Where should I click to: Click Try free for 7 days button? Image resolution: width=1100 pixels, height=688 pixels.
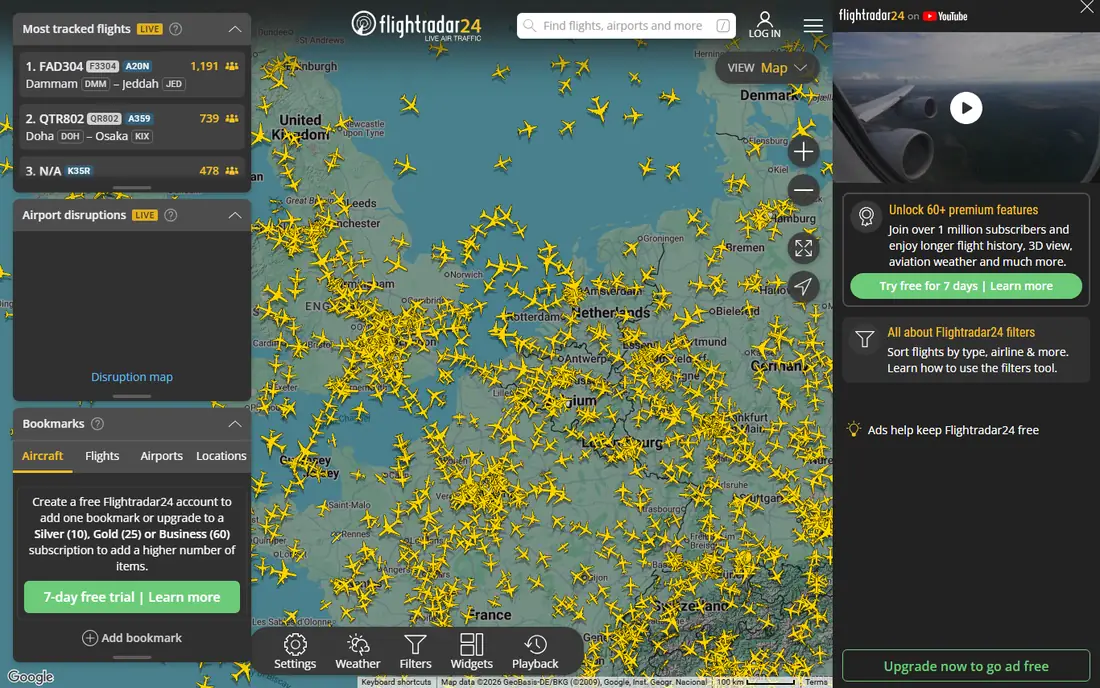pos(966,286)
